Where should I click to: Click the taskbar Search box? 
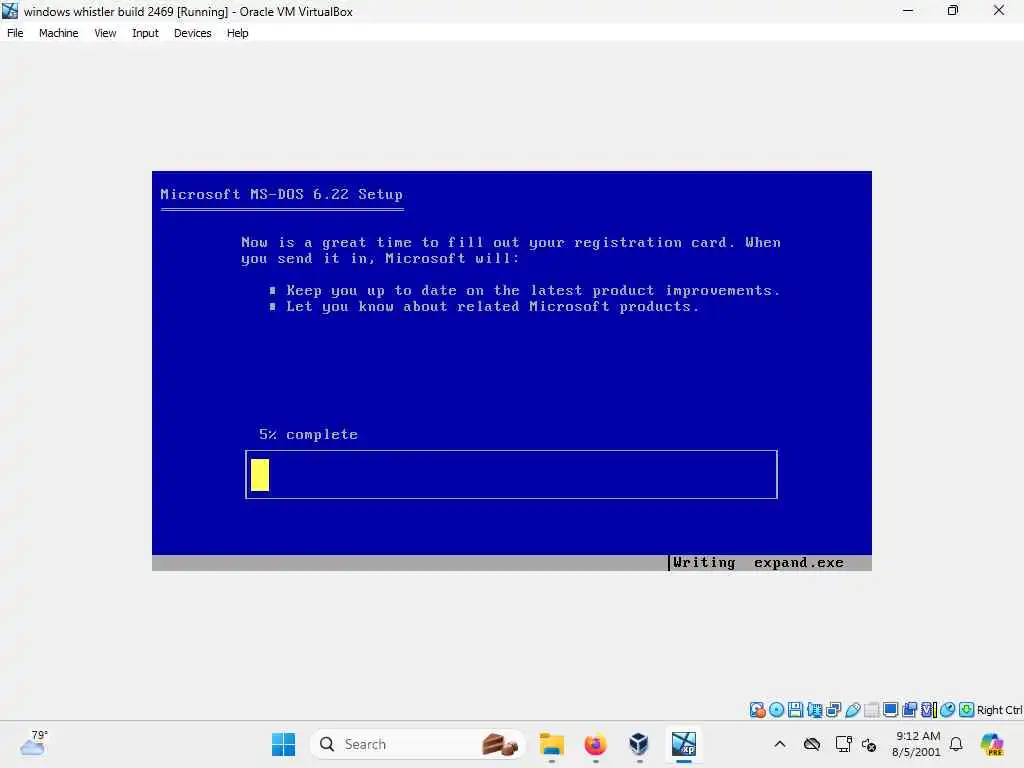point(418,744)
